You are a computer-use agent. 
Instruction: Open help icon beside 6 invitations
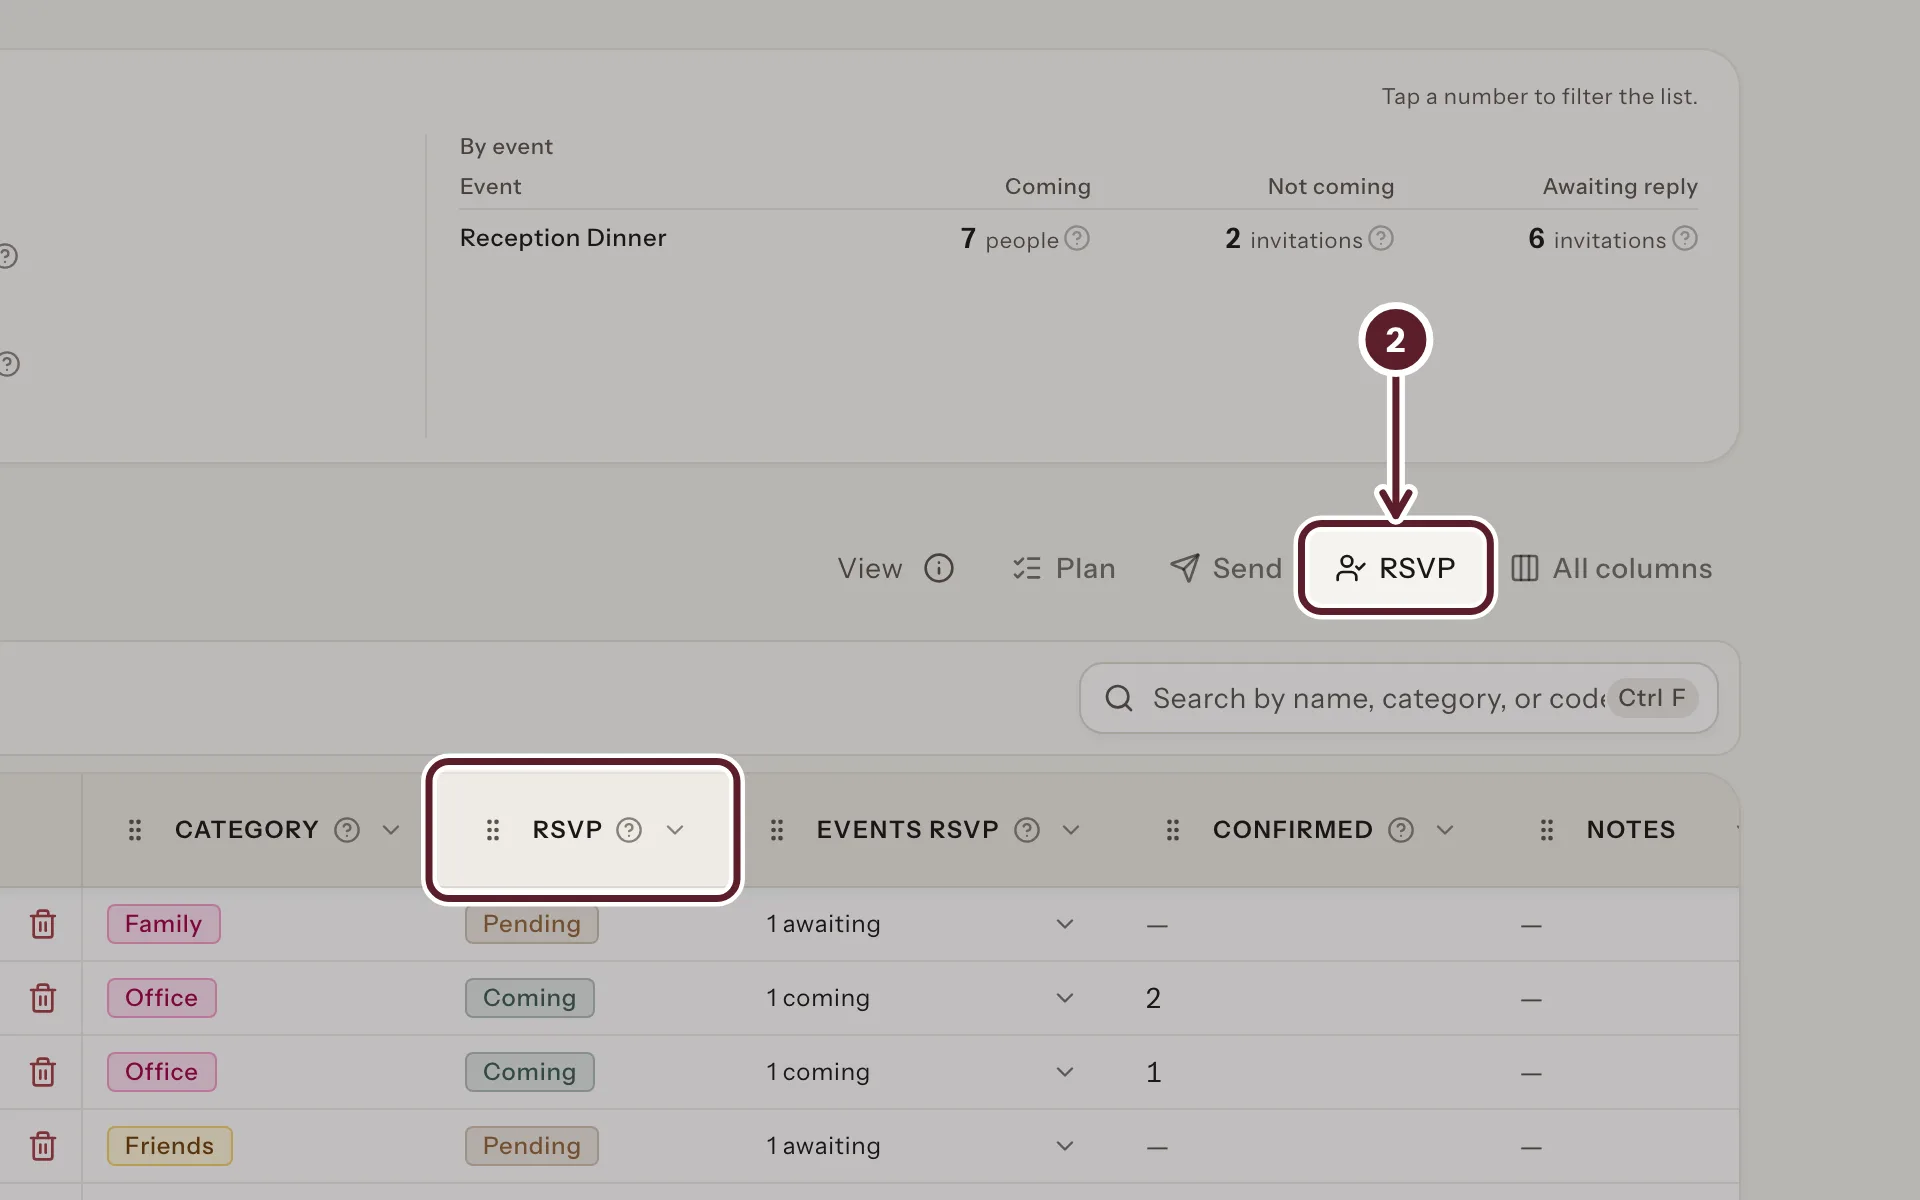click(x=1685, y=238)
